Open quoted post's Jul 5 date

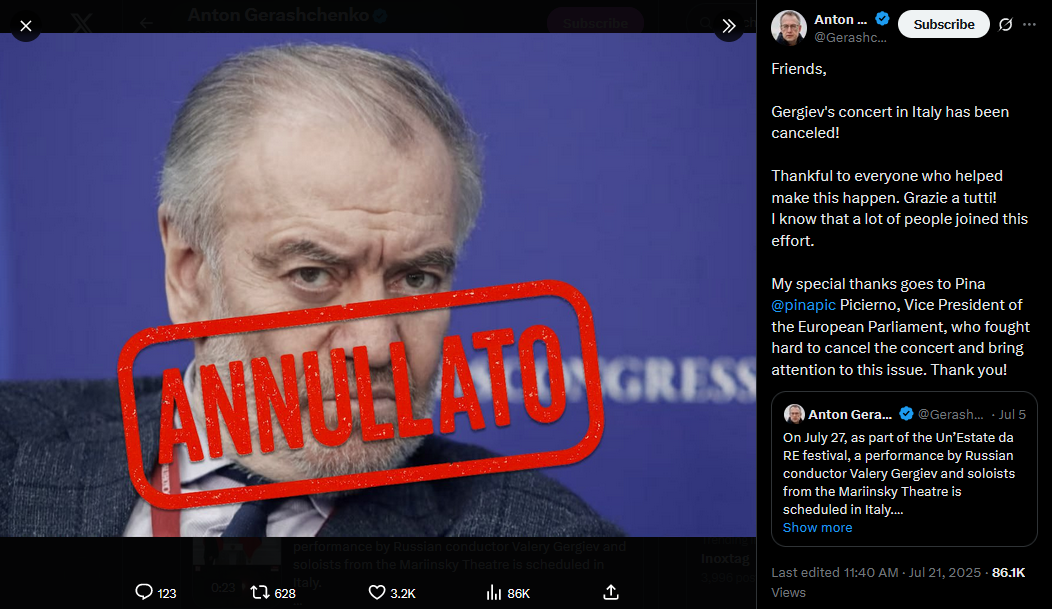point(1012,414)
